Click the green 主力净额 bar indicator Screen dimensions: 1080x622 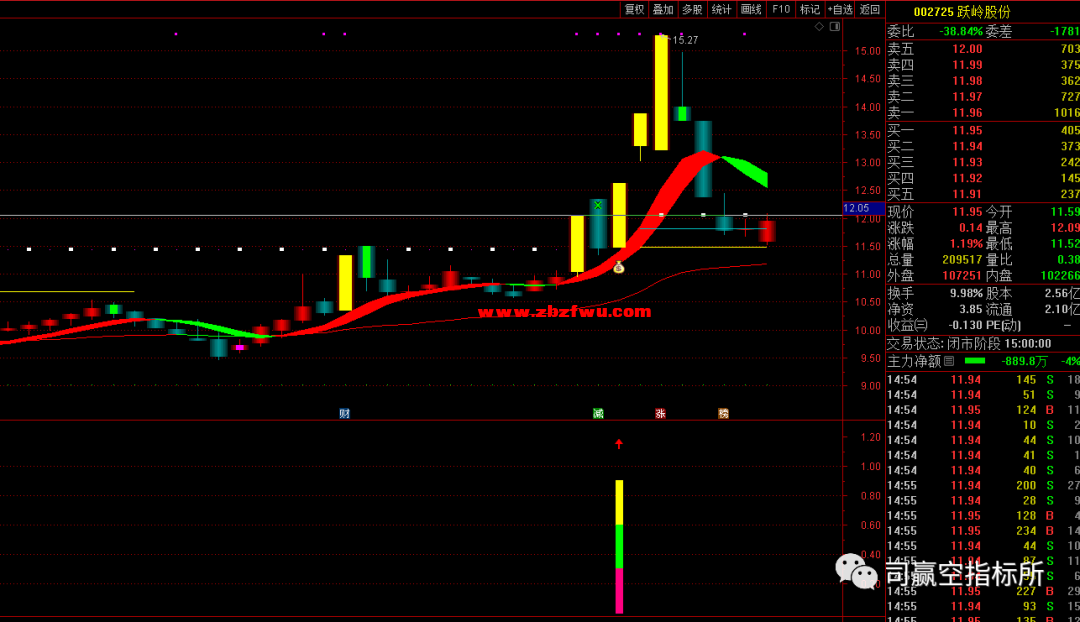click(975, 361)
